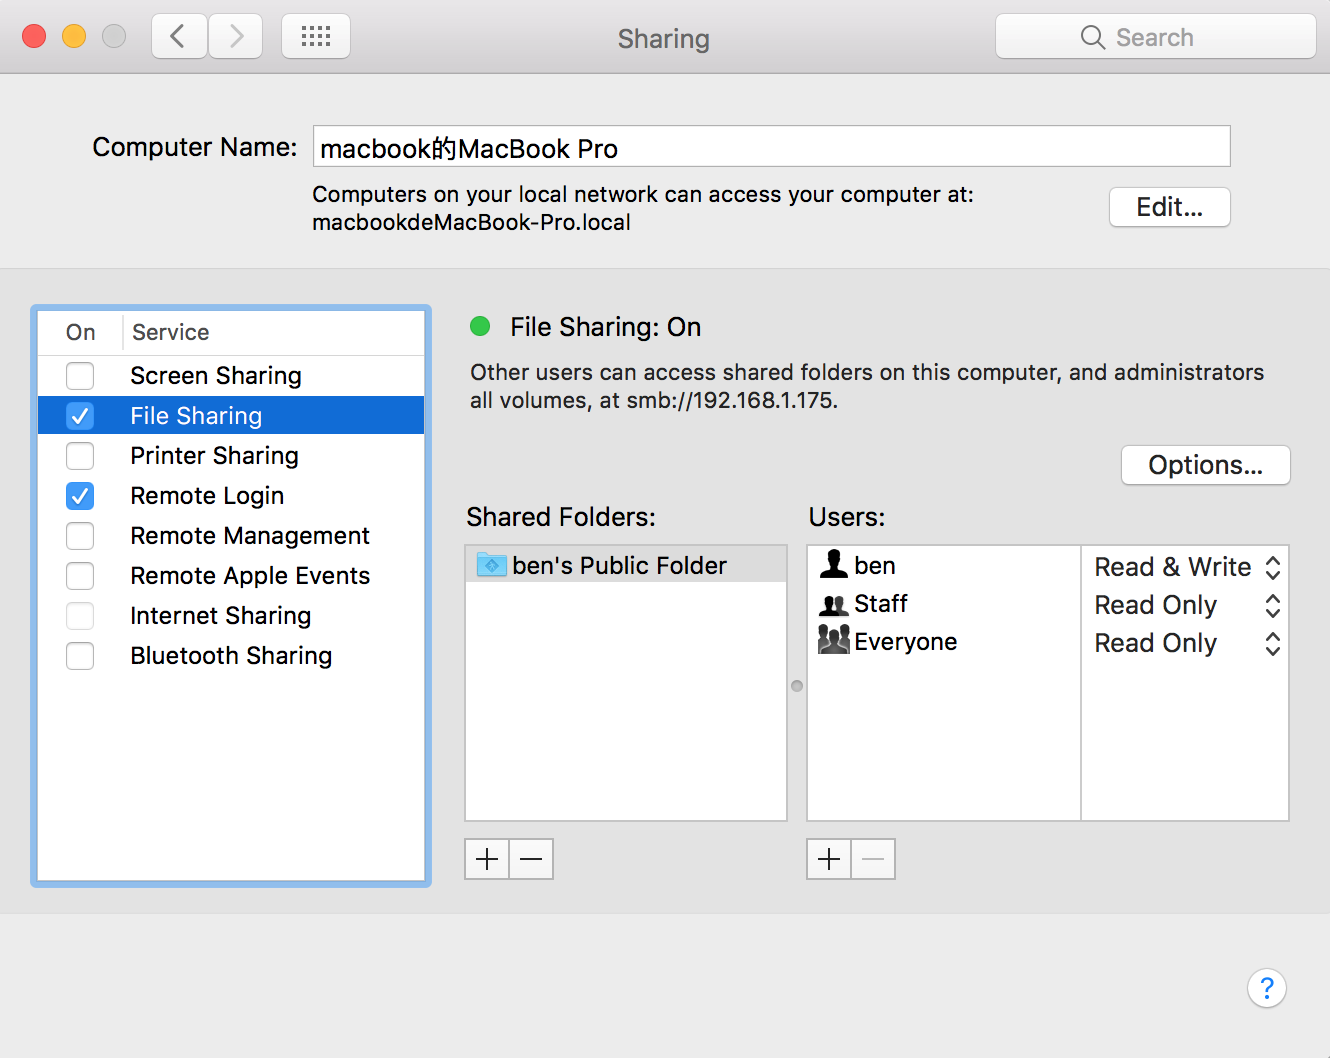Uncheck the Remote Login service
1330x1058 pixels.
tap(80, 496)
